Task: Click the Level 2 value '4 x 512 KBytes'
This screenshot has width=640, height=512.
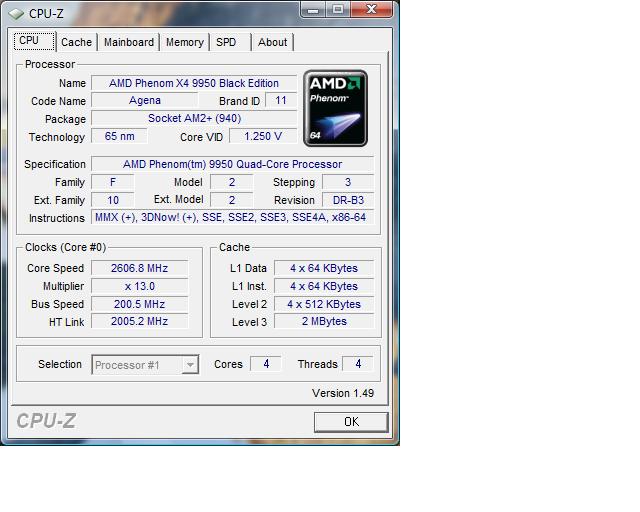Action: 324,304
